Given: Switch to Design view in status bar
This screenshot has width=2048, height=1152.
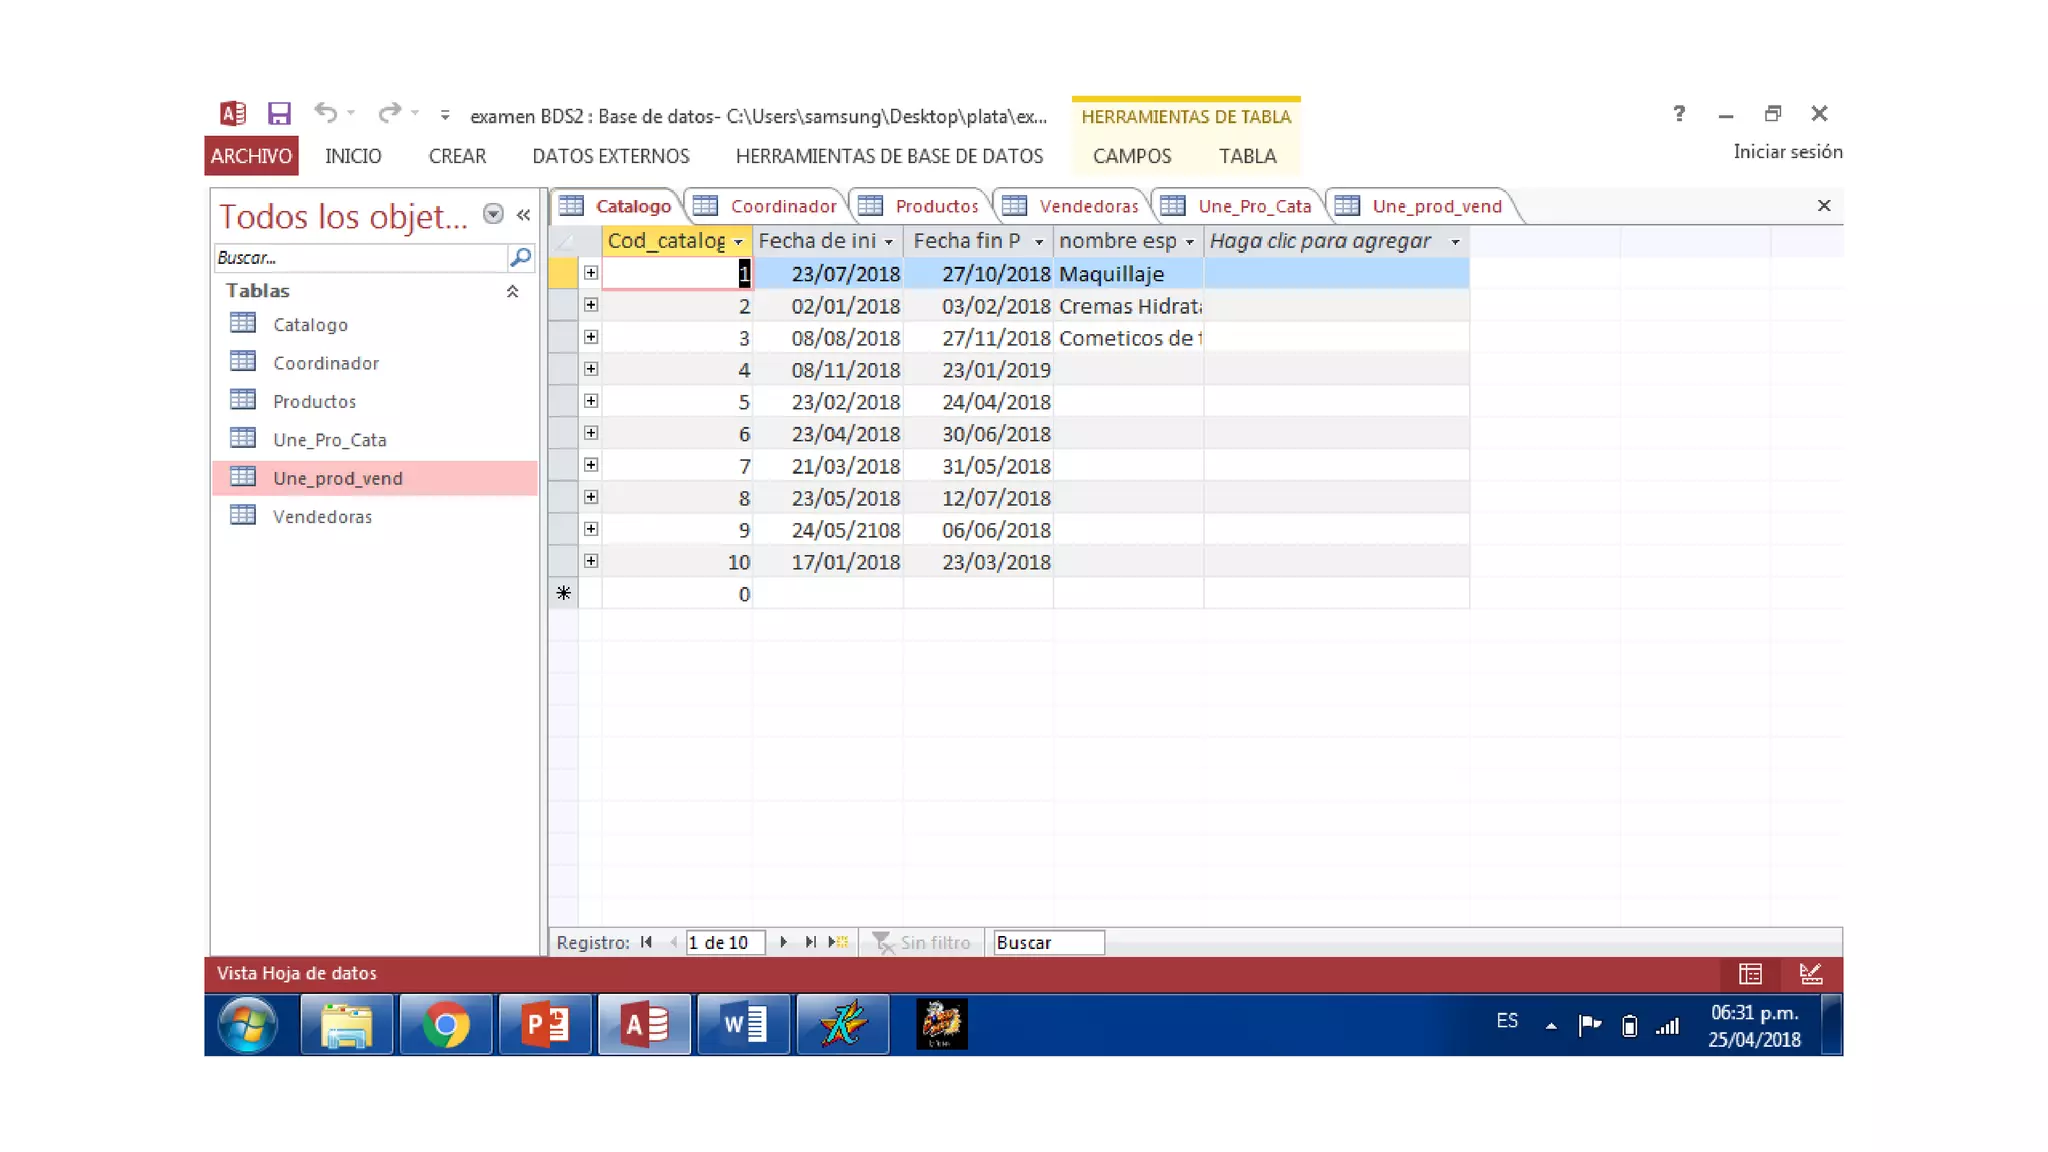Looking at the screenshot, I should coord(1810,973).
